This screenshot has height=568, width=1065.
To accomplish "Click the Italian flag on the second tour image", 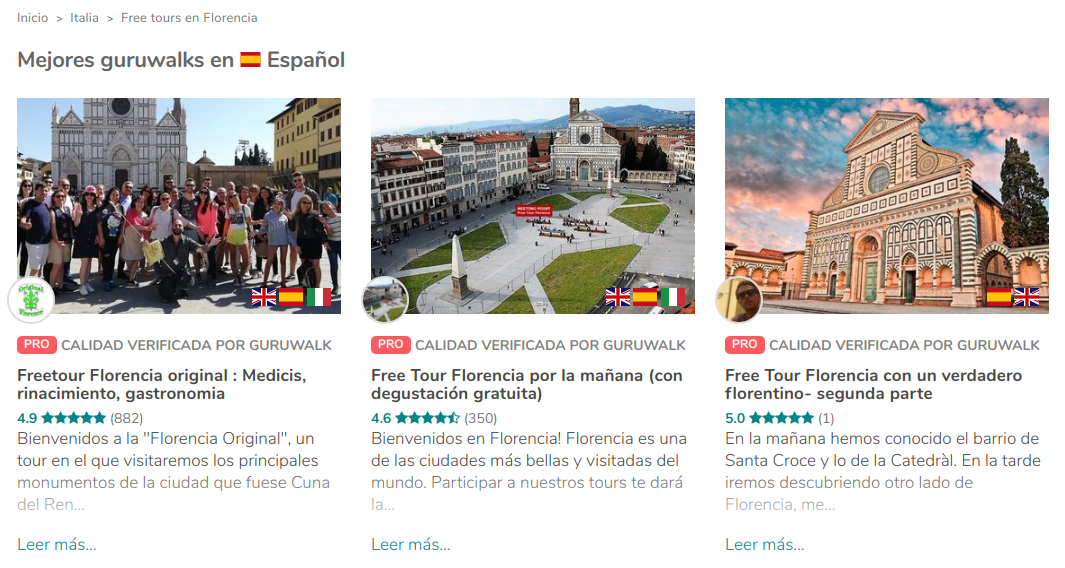I will click(672, 297).
